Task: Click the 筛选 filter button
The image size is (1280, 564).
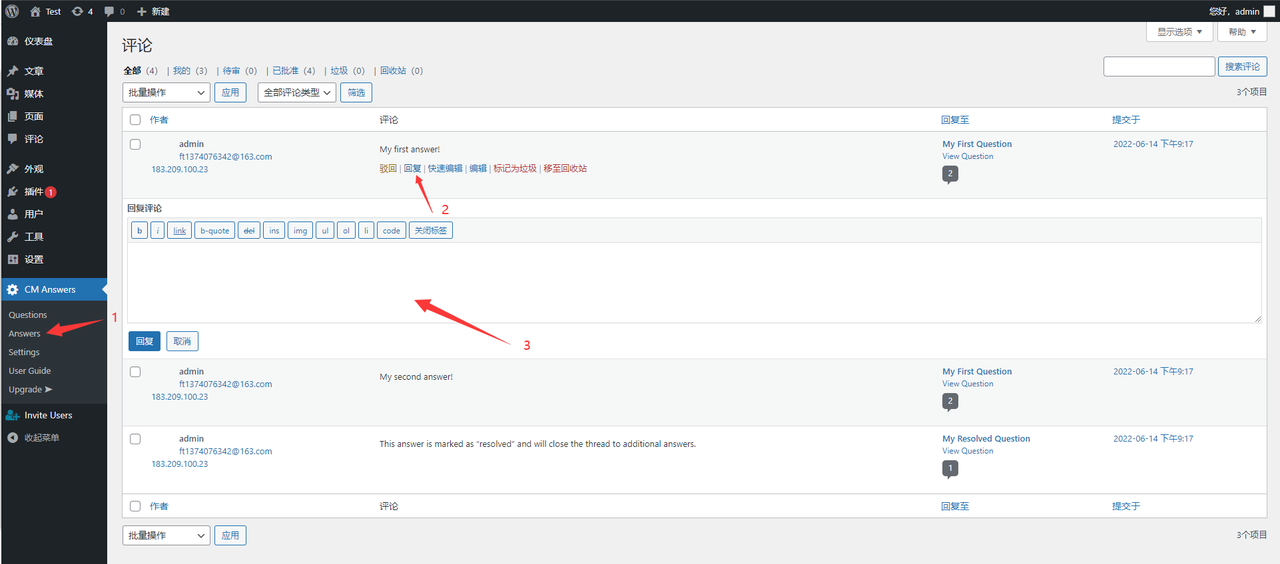Action: click(355, 92)
